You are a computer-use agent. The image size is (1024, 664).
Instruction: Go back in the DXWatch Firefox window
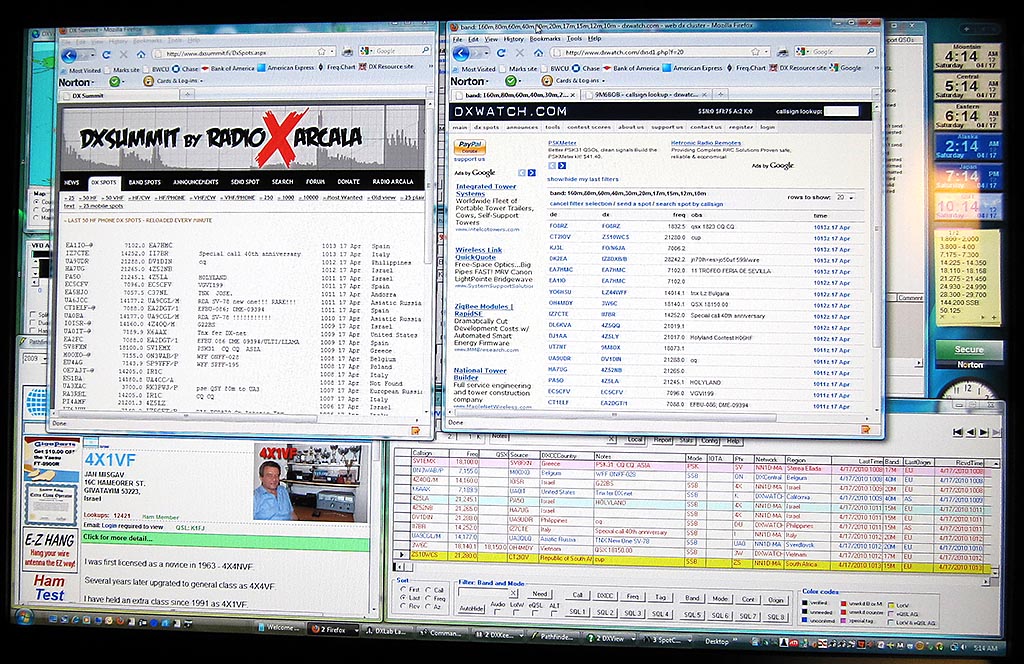tap(461, 54)
